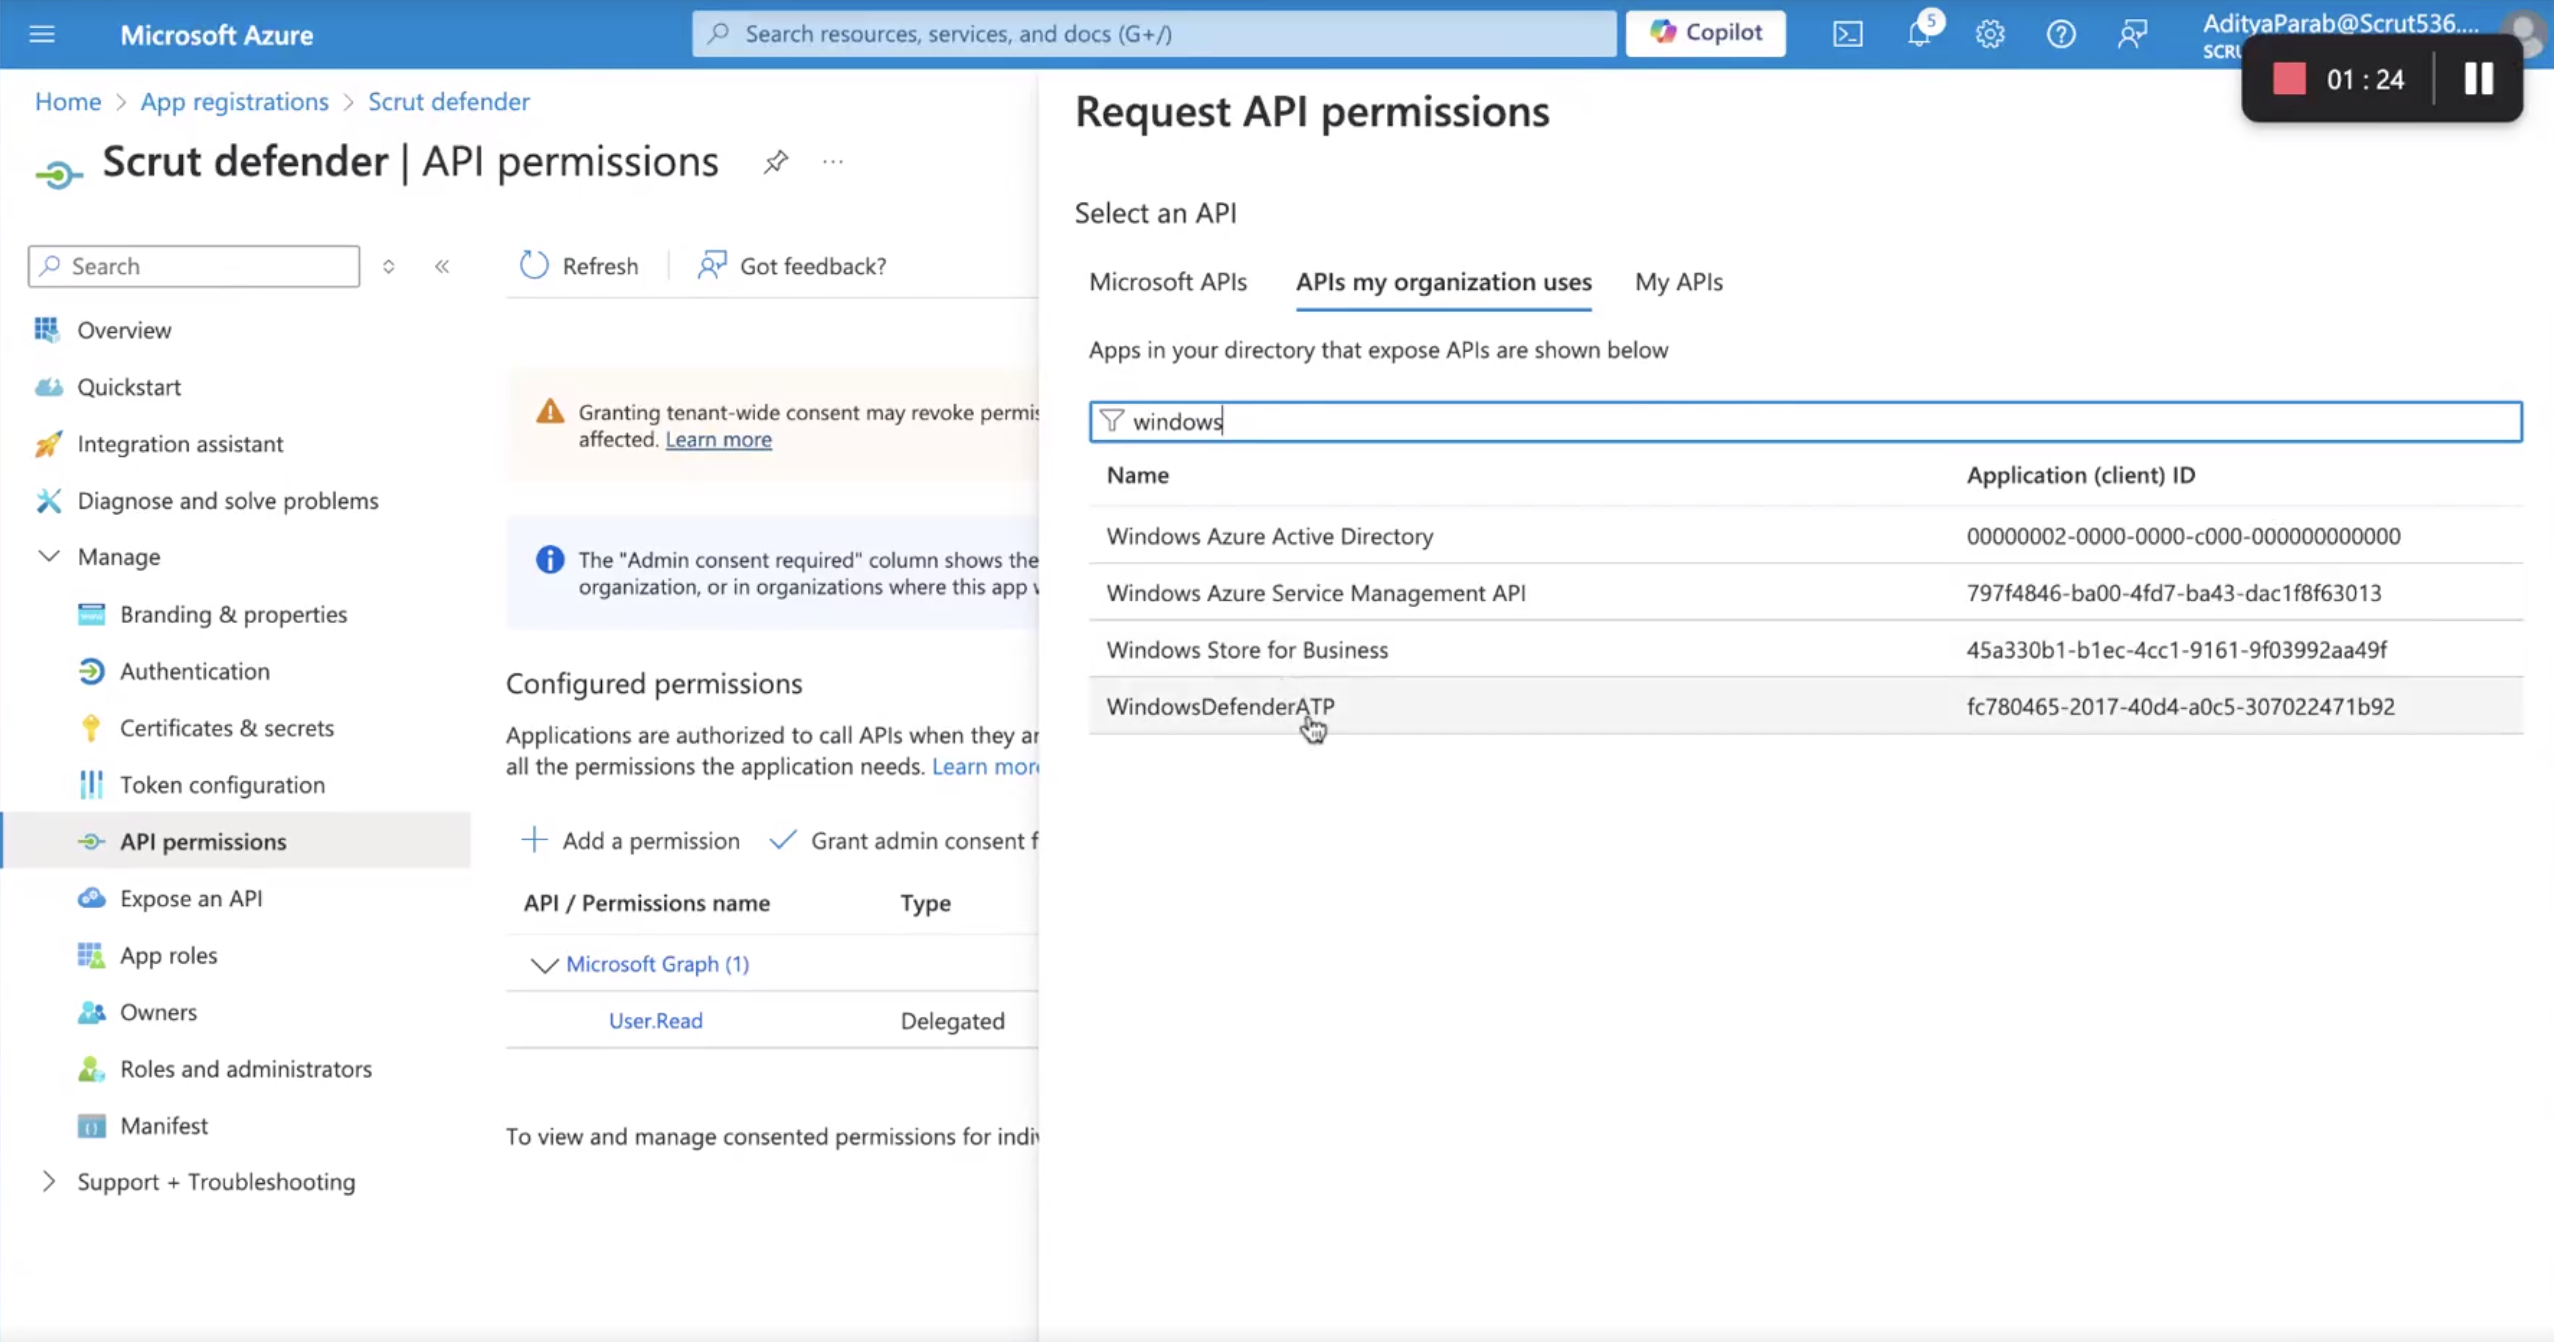Stop the recording with red square
The width and height of the screenshot is (2554, 1342).
pos(2288,79)
